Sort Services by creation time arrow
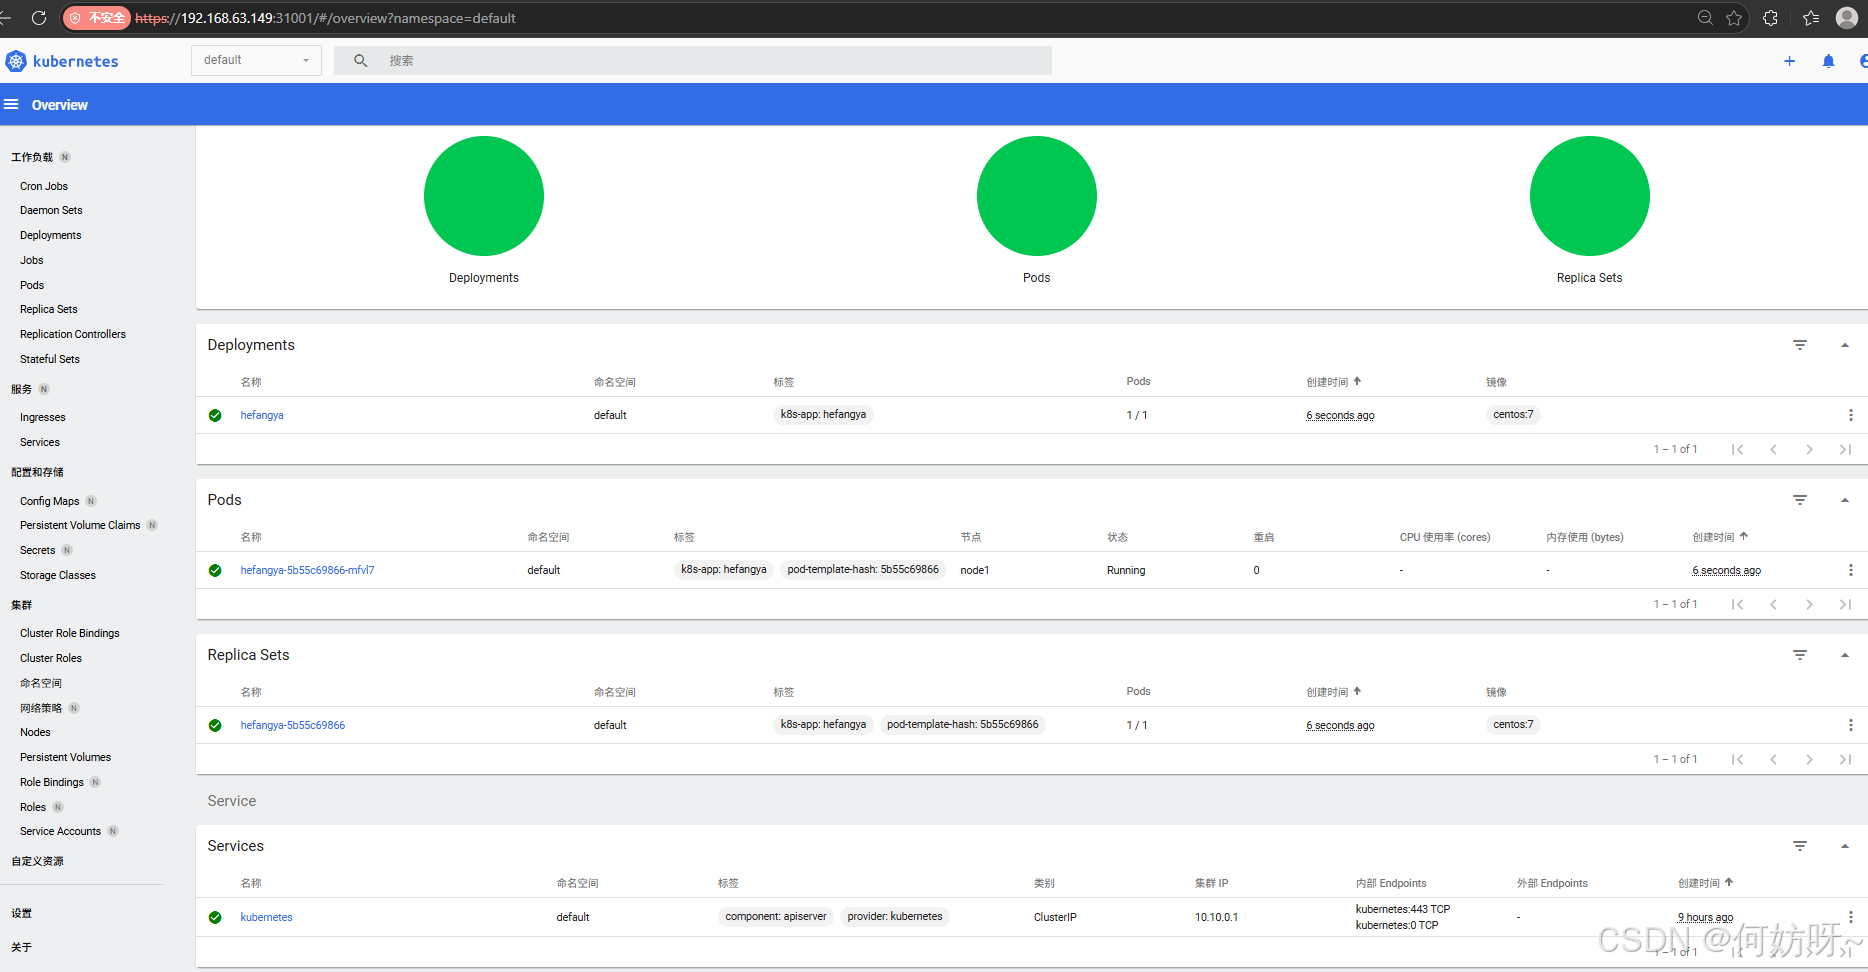Image resolution: width=1868 pixels, height=972 pixels. pyautogui.click(x=1729, y=882)
